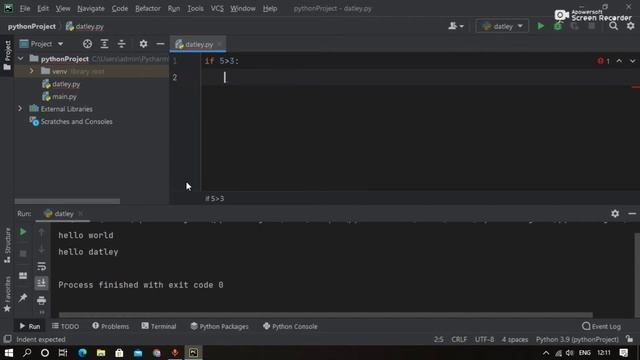This screenshot has height=360, width=640.
Task: Open File Explorer from taskbar
Action: 101,353
